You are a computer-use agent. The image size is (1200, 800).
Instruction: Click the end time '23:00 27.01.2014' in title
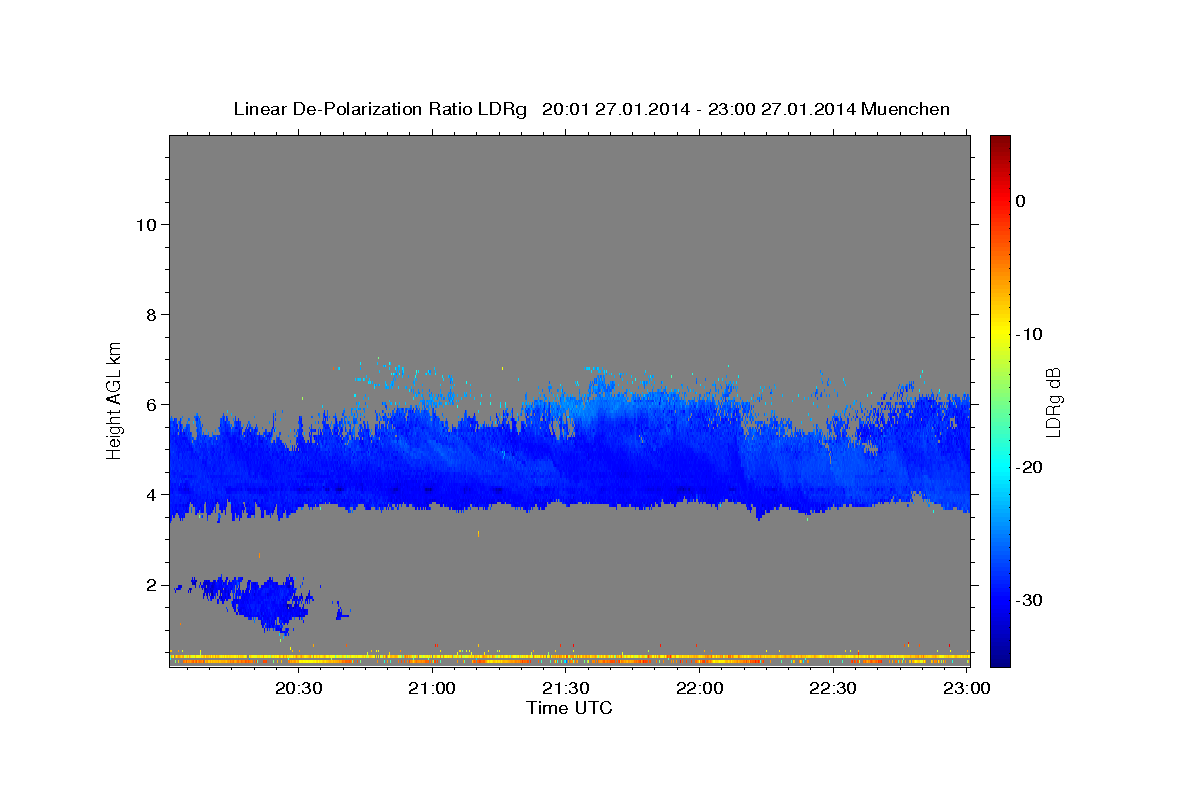point(782,109)
